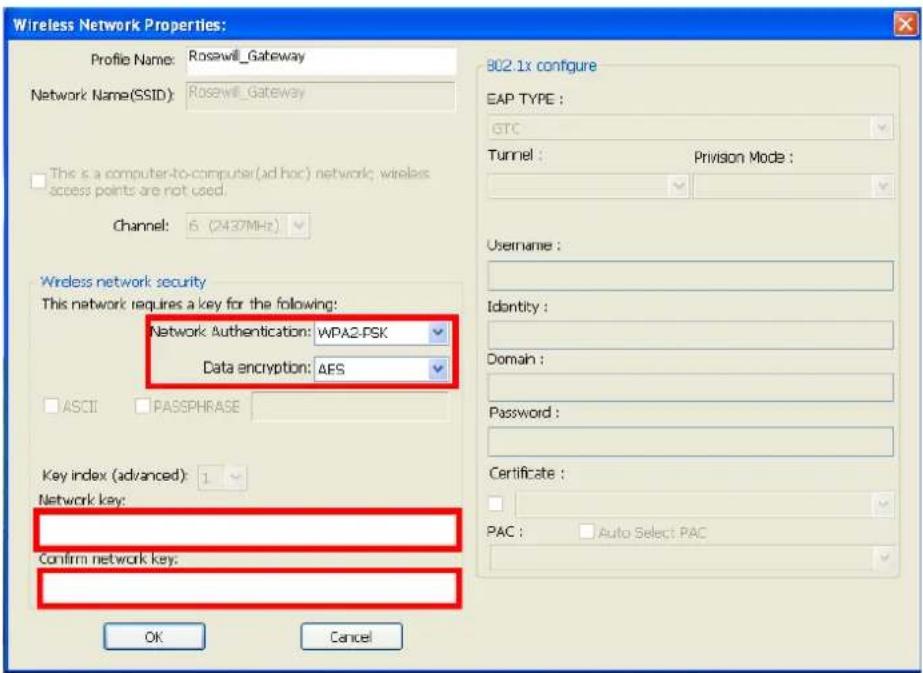The width and height of the screenshot is (923, 673).
Task: Click the Identity input field
Action: (690, 336)
